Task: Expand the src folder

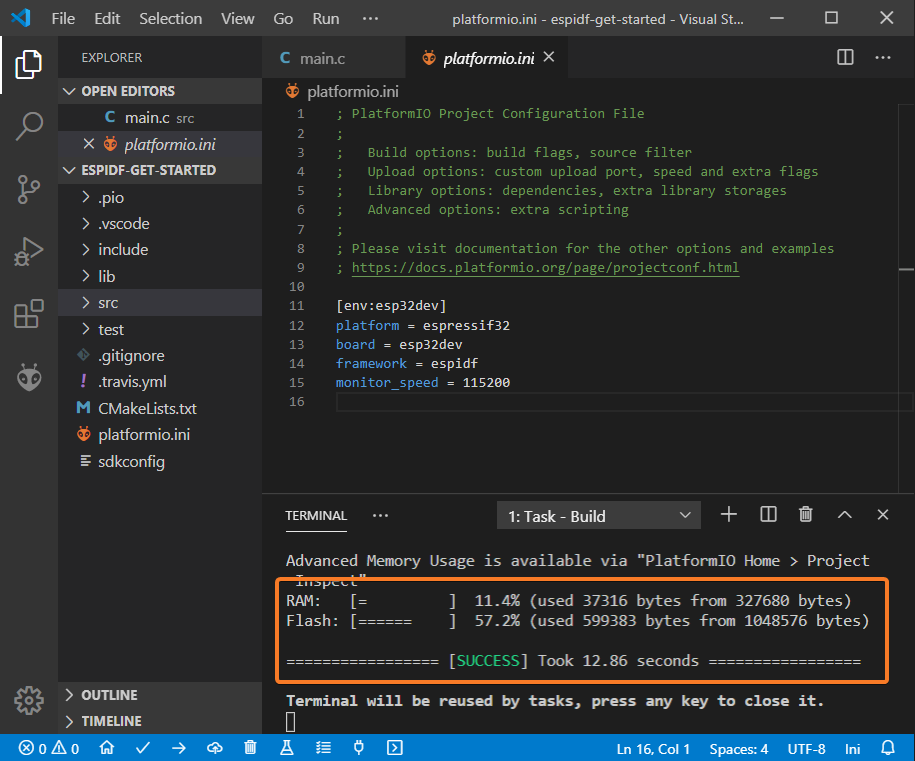Action: click(x=160, y=302)
